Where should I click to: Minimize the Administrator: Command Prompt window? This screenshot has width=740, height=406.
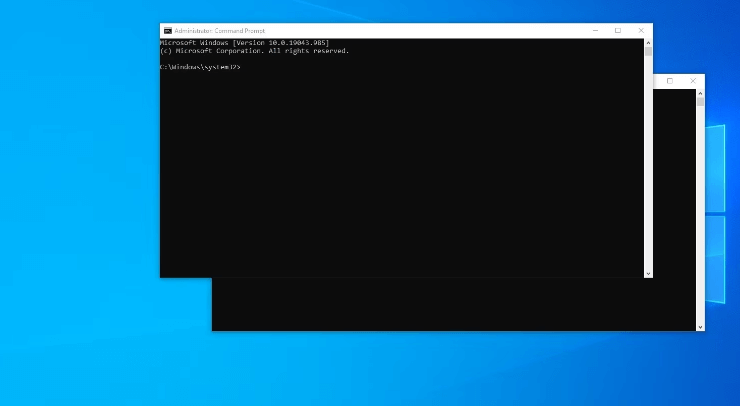(594, 31)
